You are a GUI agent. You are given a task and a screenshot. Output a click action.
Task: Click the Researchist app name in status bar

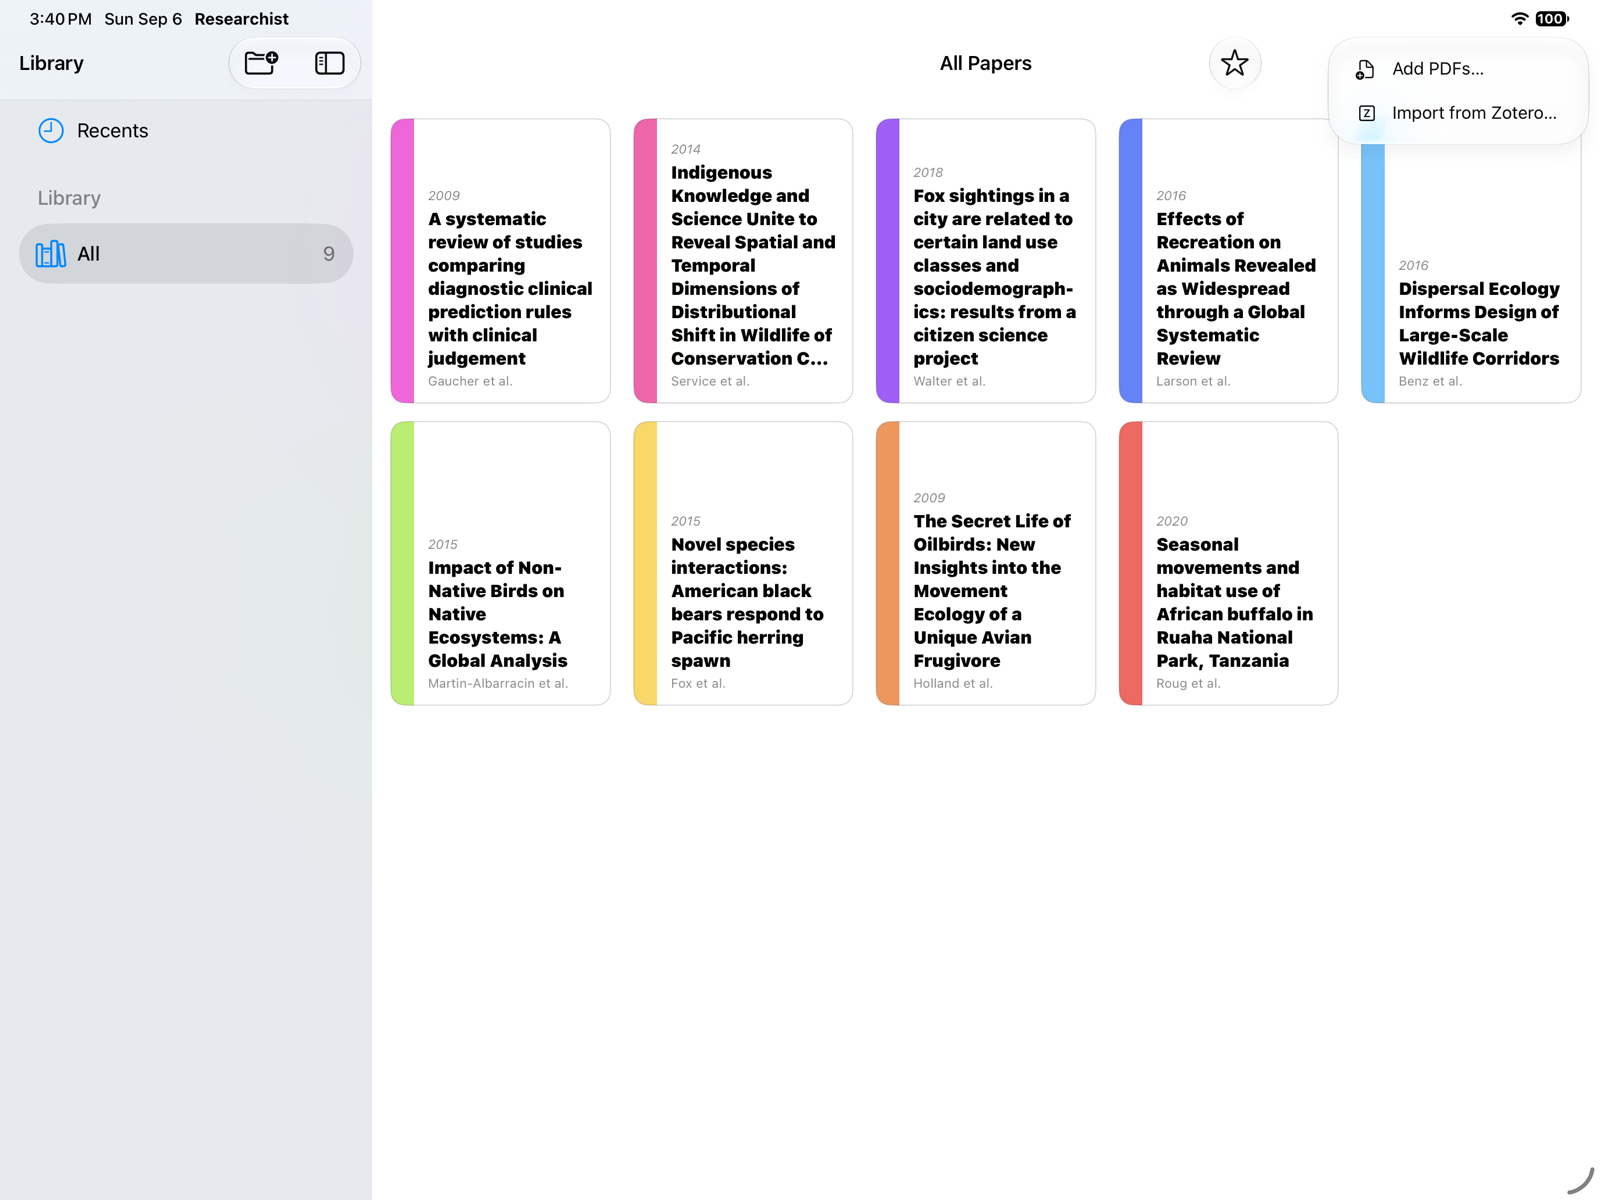(x=241, y=19)
